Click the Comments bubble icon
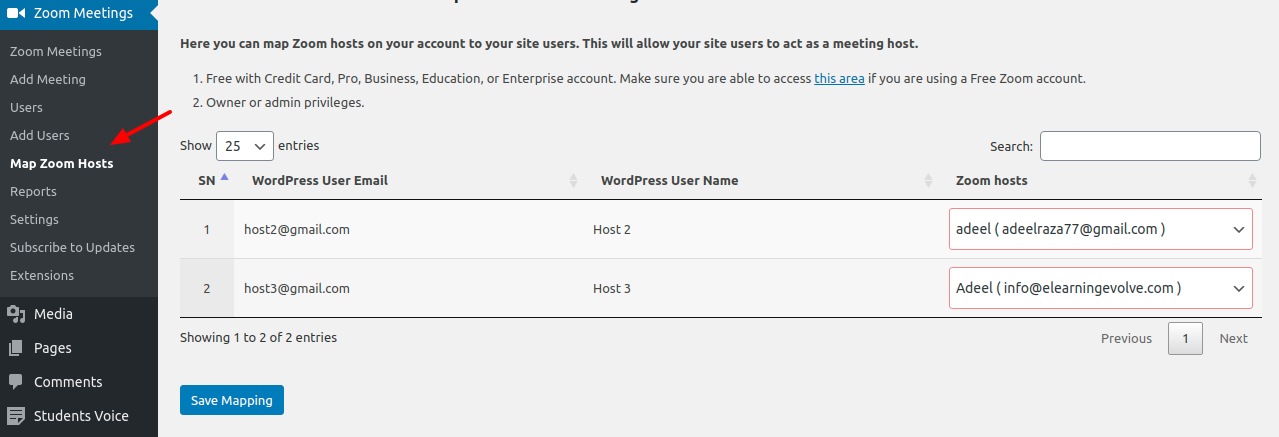1279x437 pixels. click(16, 382)
